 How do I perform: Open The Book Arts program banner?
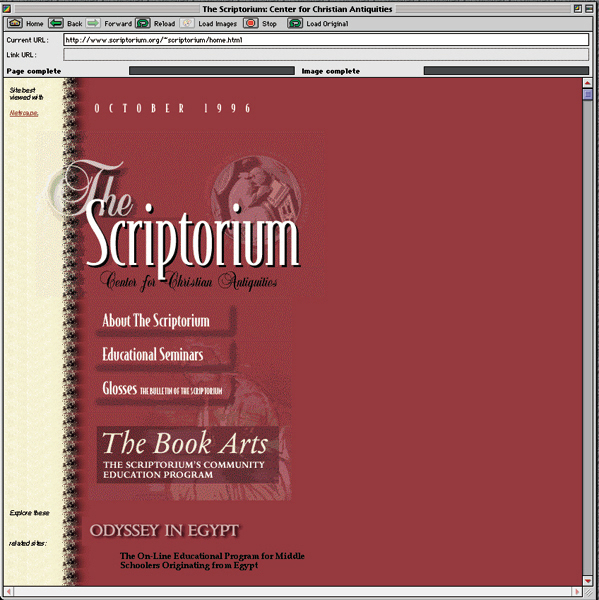coord(188,455)
